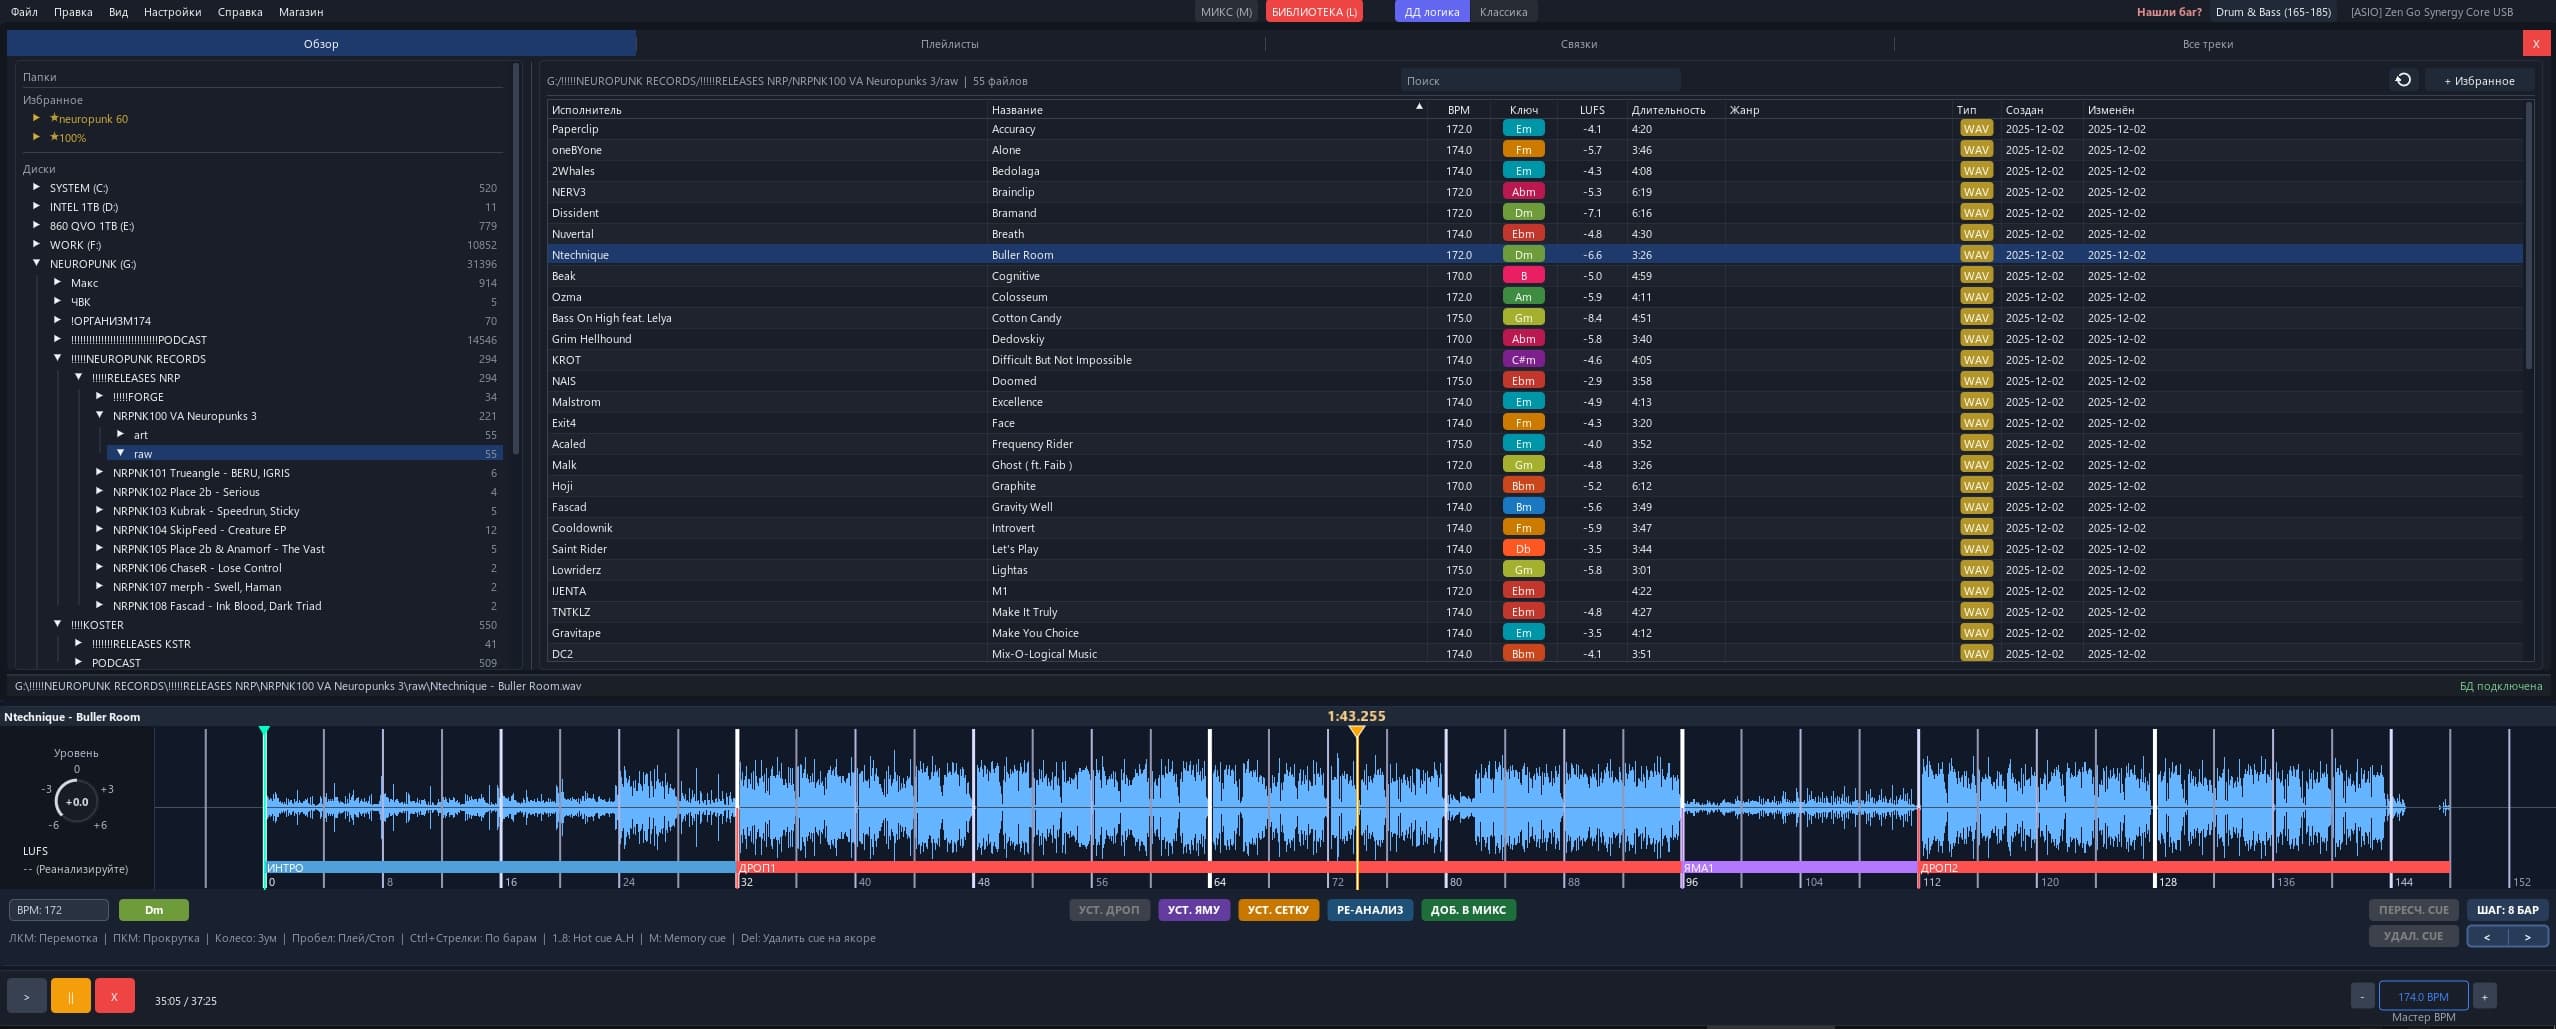
Task: Collapse the !!!!KOSTER folder
Action: click(58, 624)
